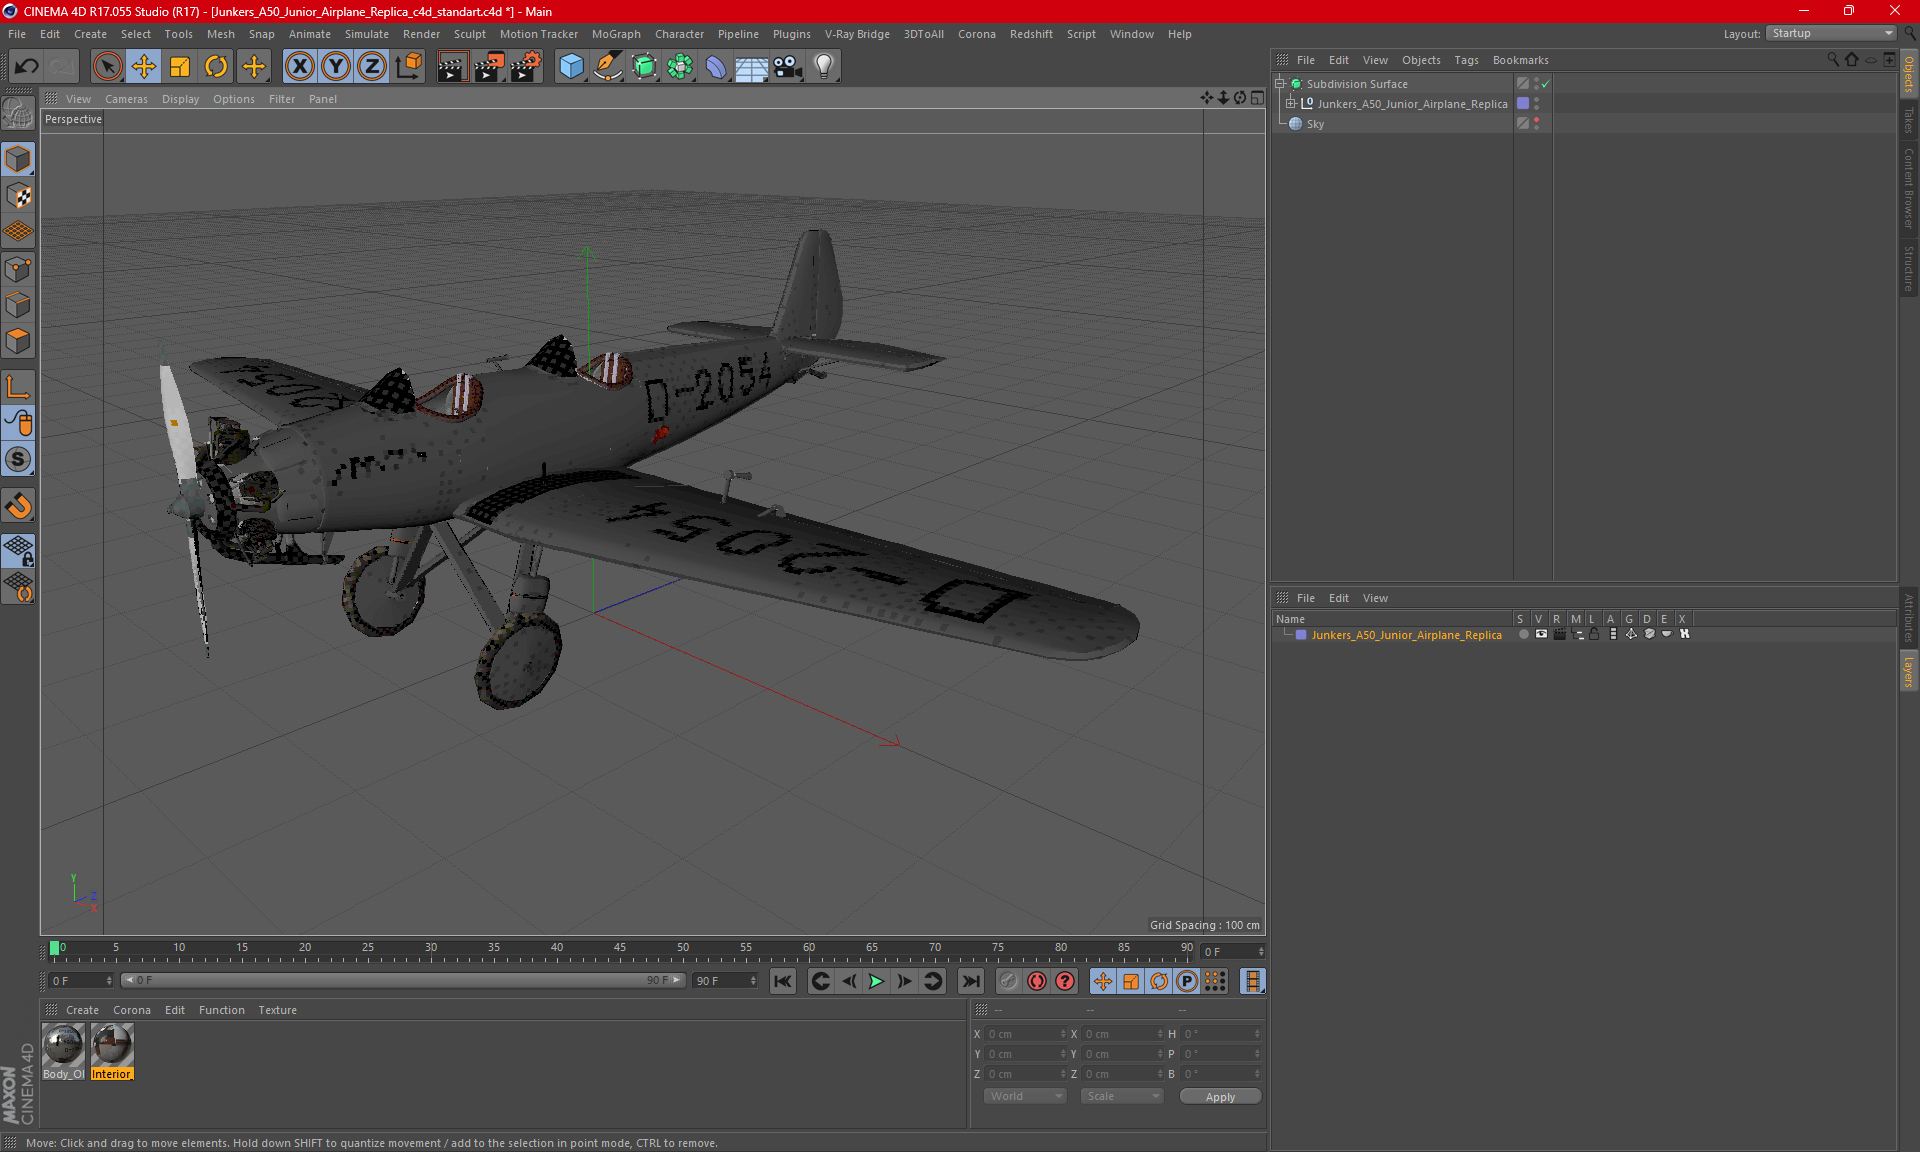
Task: Toggle X-axis lock icon
Action: tap(299, 67)
